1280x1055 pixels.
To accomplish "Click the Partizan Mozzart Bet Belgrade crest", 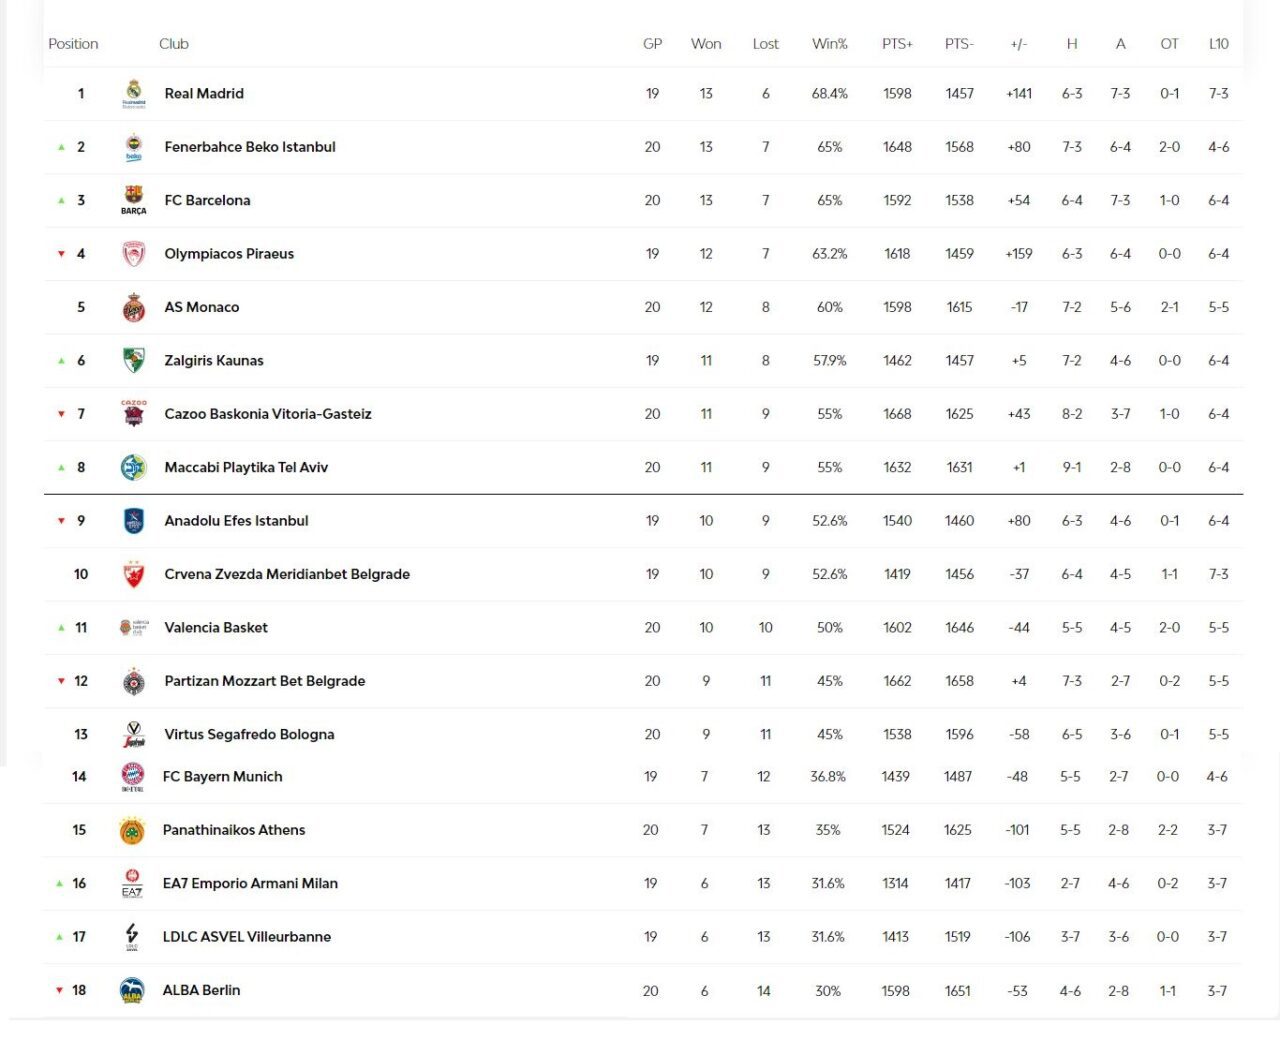I will 133,681.
